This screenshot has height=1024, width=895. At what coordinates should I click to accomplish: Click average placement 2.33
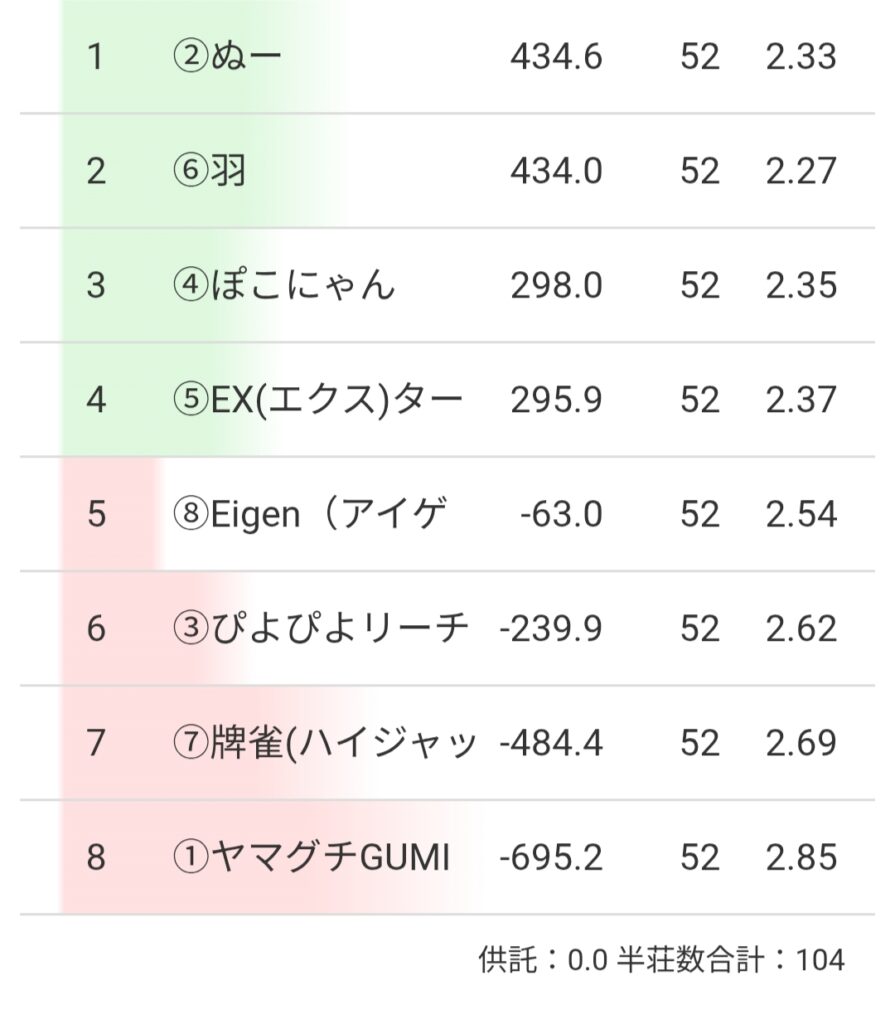coord(801,57)
